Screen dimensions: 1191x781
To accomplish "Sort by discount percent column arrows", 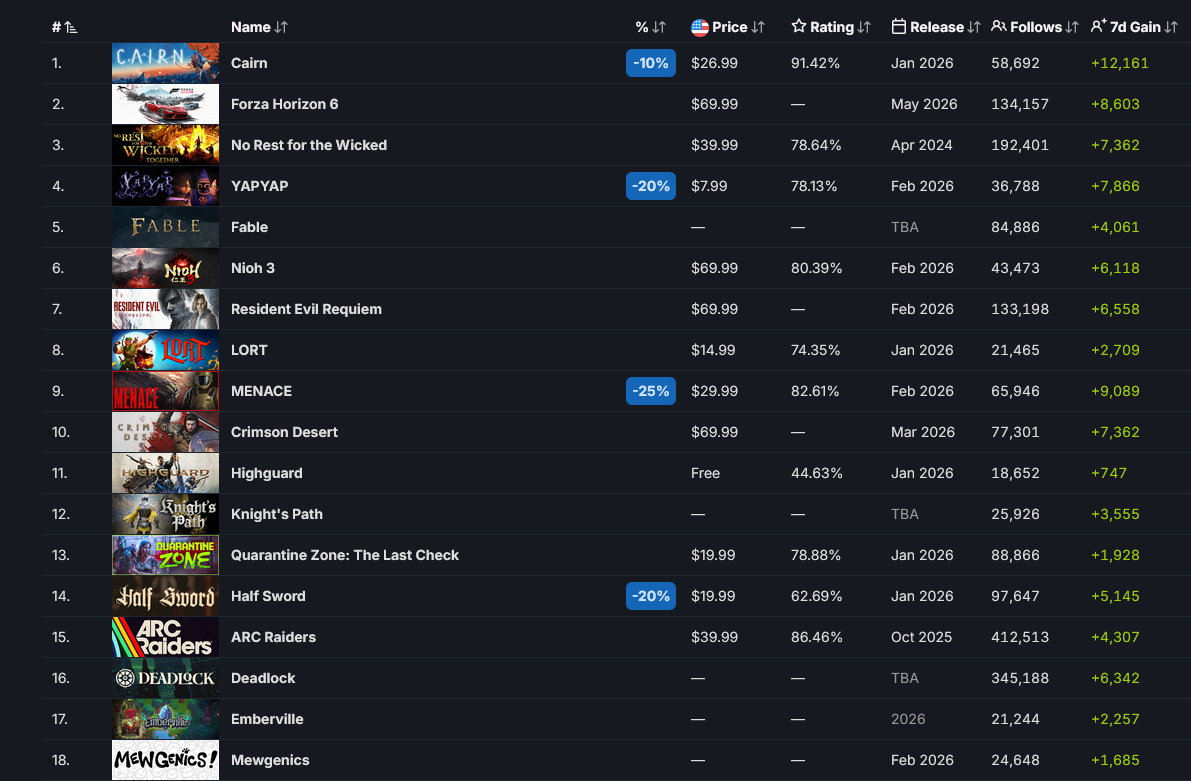I will (659, 27).
